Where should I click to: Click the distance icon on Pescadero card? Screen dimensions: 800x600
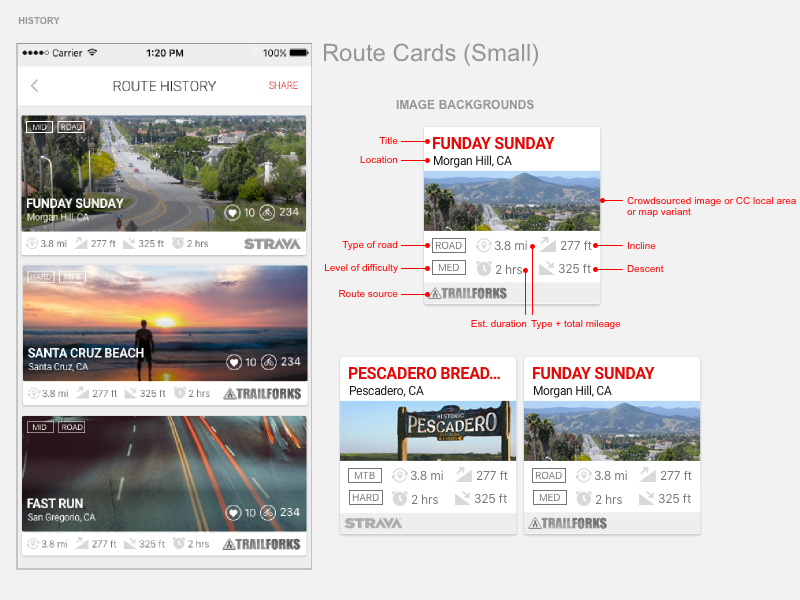[399, 476]
